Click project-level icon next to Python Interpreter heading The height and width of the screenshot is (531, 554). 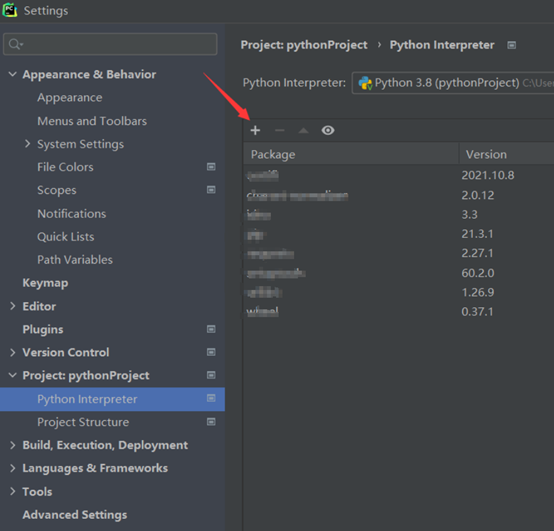[x=512, y=45]
